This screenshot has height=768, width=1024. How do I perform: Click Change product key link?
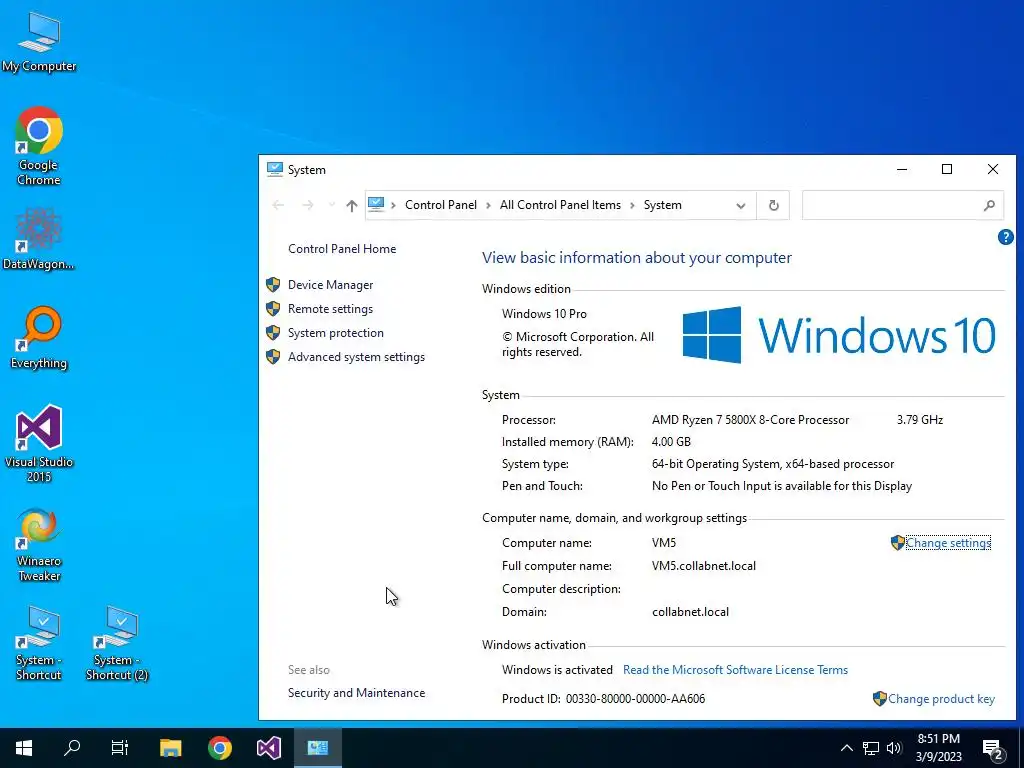click(941, 699)
